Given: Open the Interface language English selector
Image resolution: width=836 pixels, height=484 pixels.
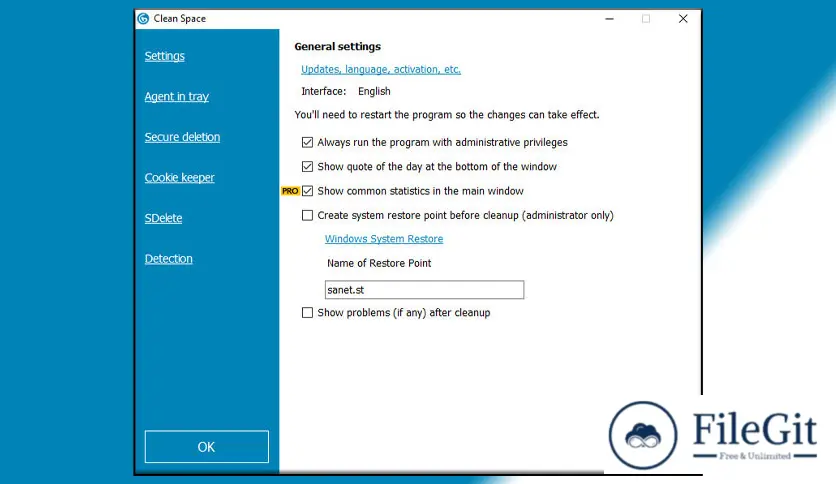Looking at the screenshot, I should pyautogui.click(x=374, y=91).
